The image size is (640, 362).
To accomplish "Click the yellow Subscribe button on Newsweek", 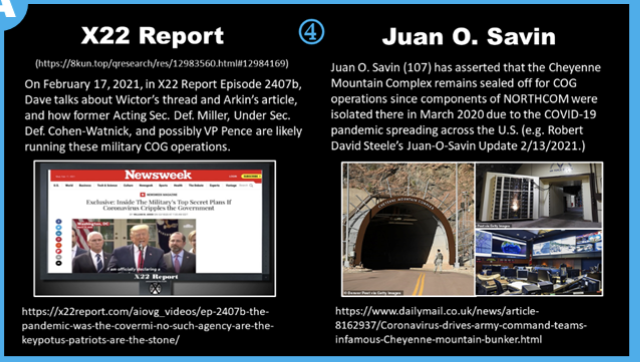I will [x=251, y=176].
